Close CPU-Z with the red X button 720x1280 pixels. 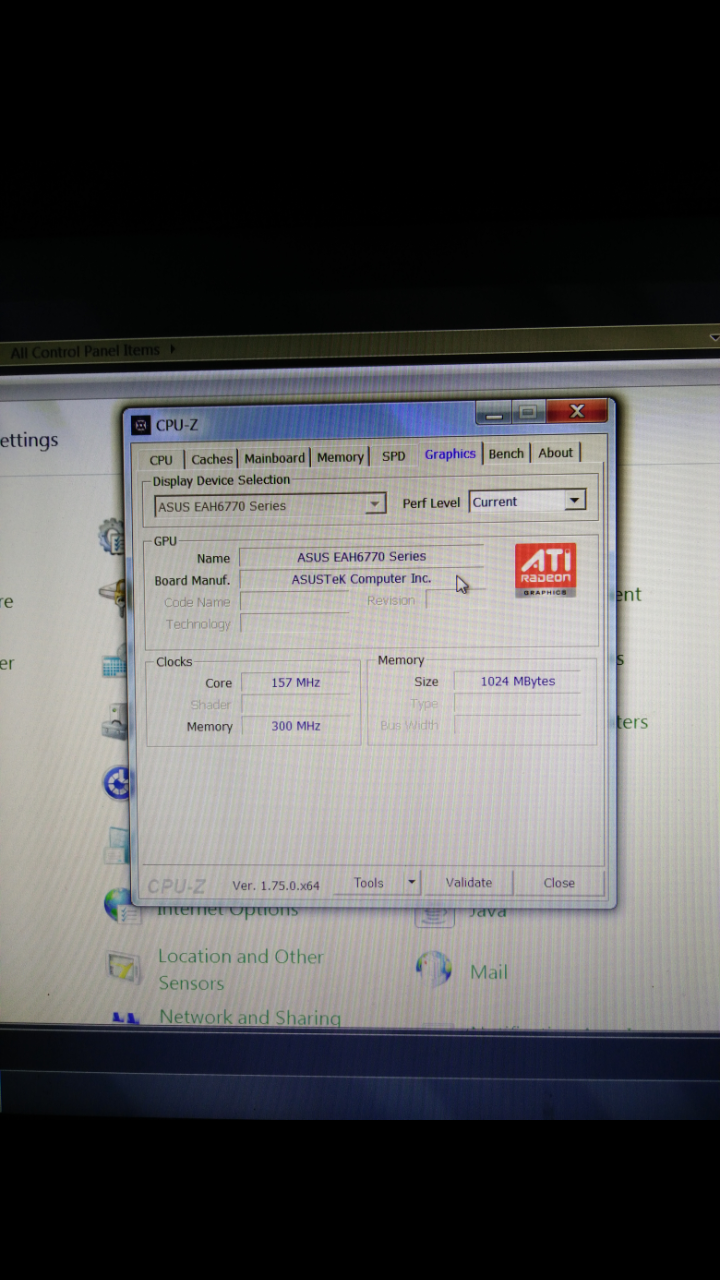tap(577, 411)
